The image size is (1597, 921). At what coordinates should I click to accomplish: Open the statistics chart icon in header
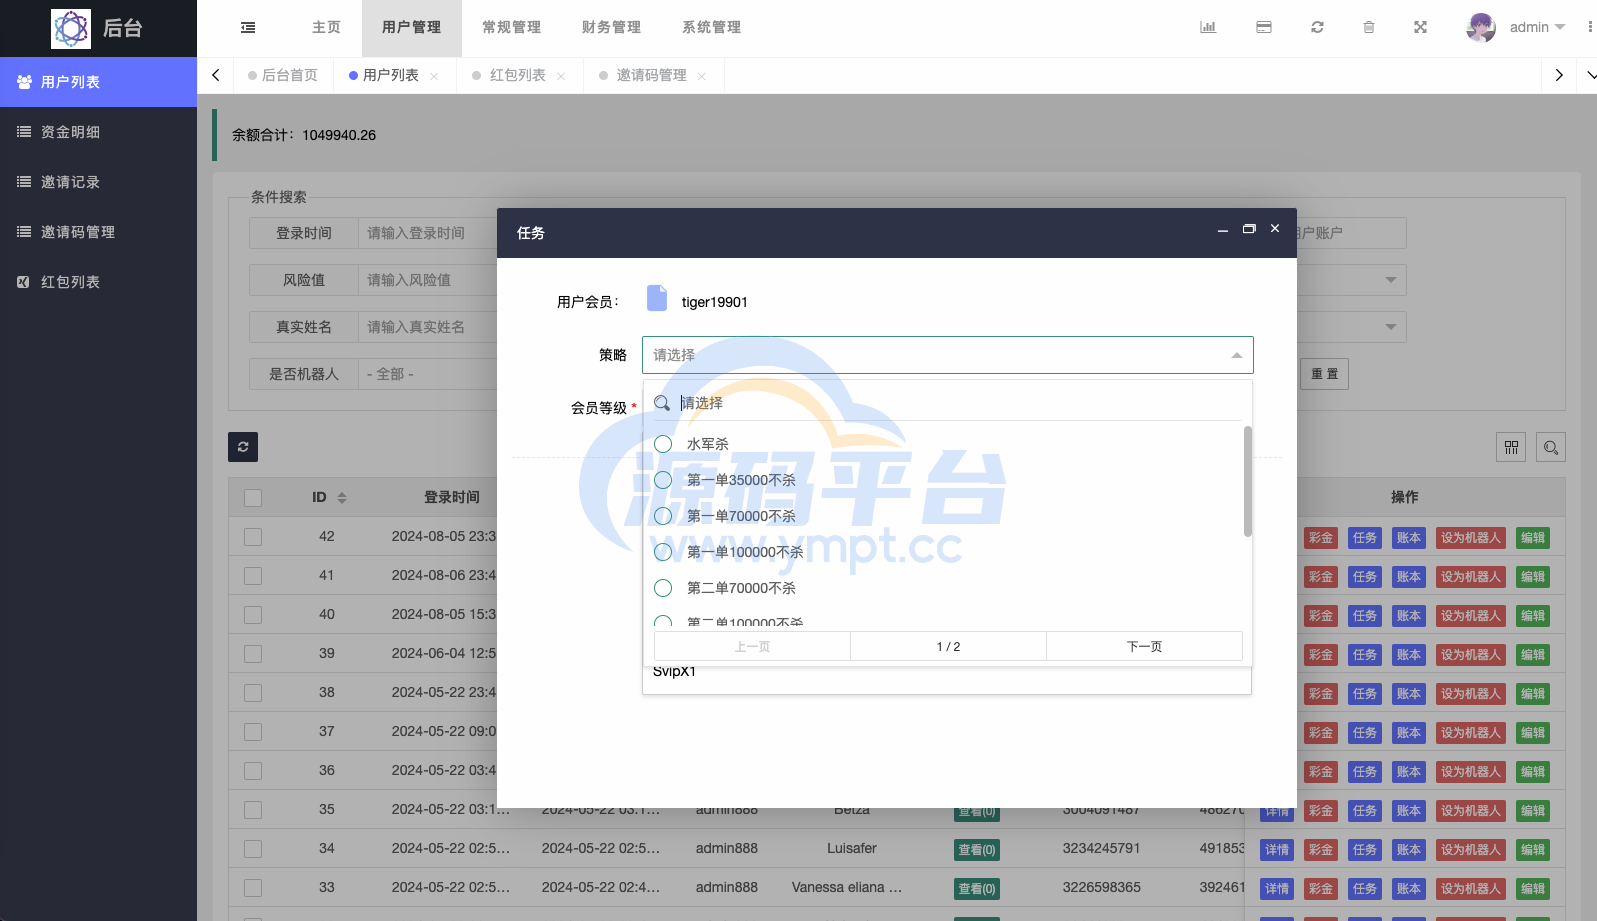point(1208,27)
